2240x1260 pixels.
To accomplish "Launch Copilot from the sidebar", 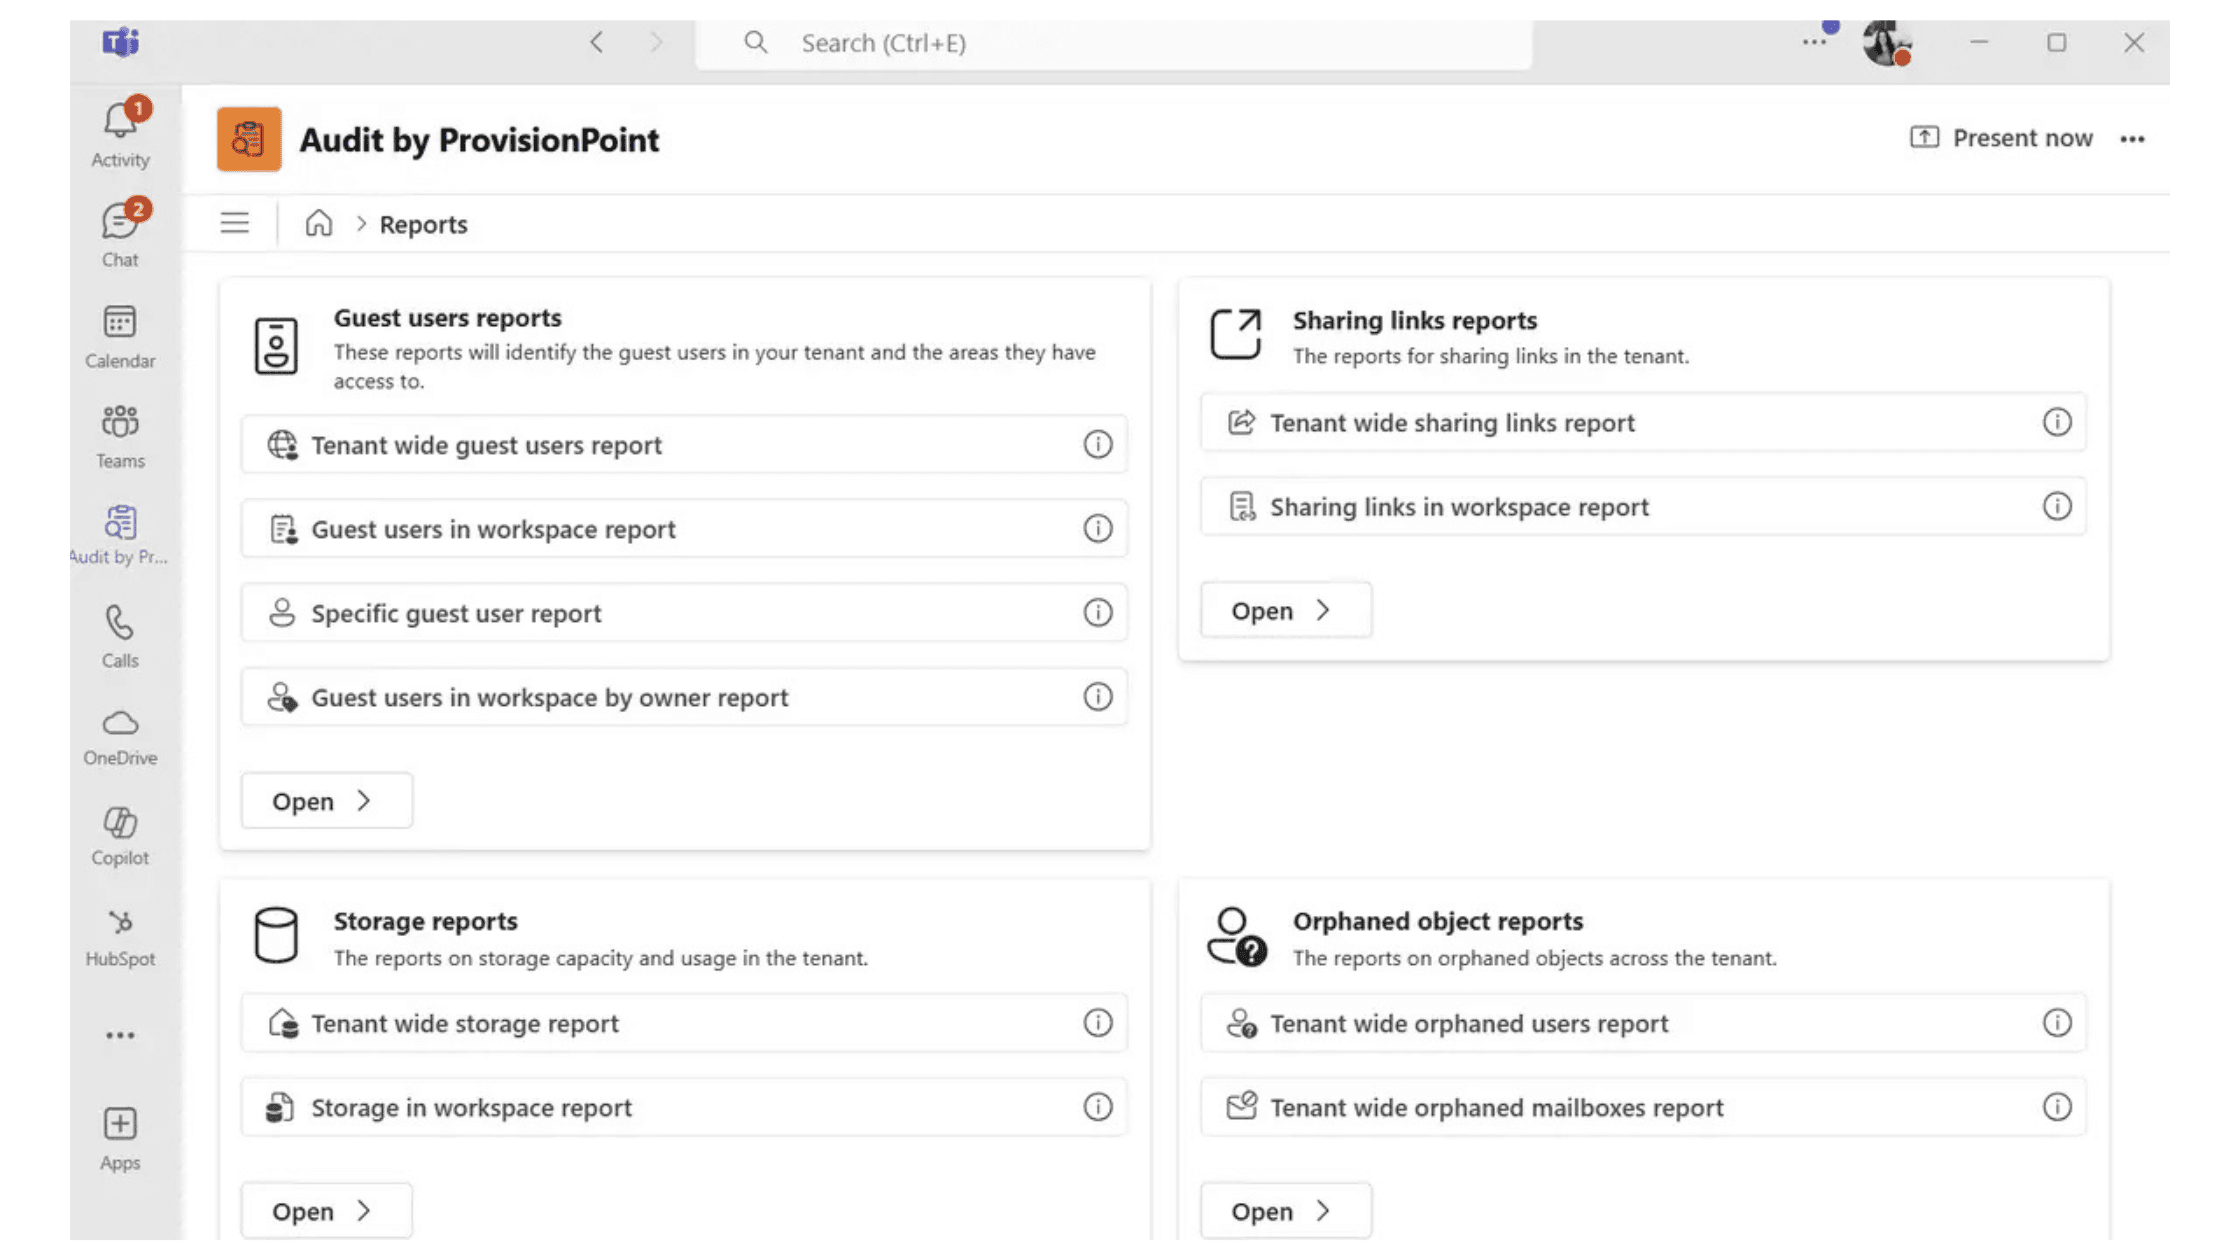I will click(x=120, y=836).
